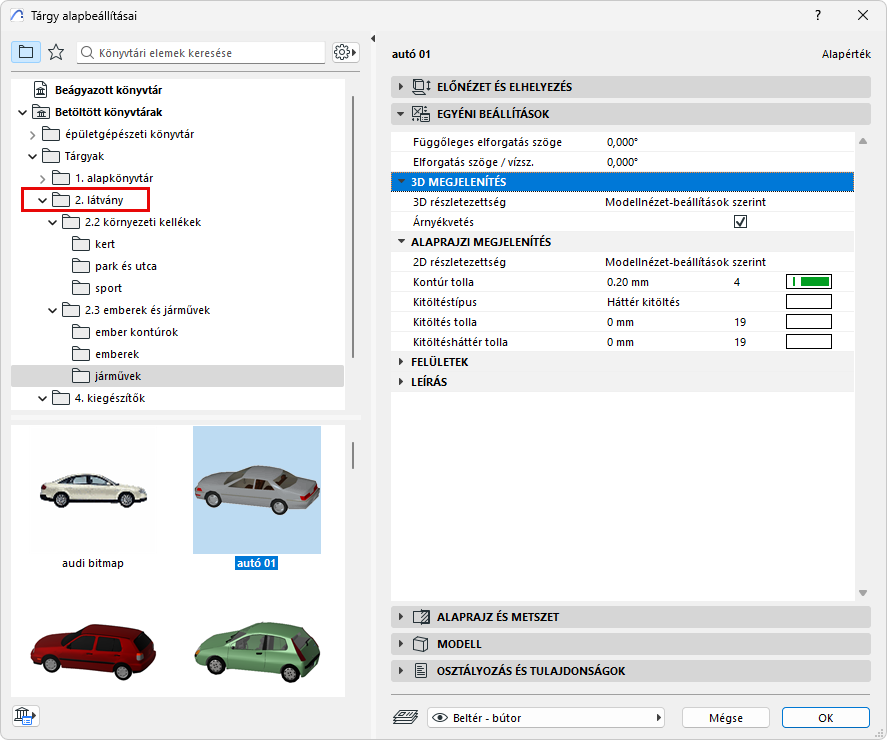Select the audi bitmap thumbnail
This screenshot has height=740, width=887.
click(x=92, y=490)
